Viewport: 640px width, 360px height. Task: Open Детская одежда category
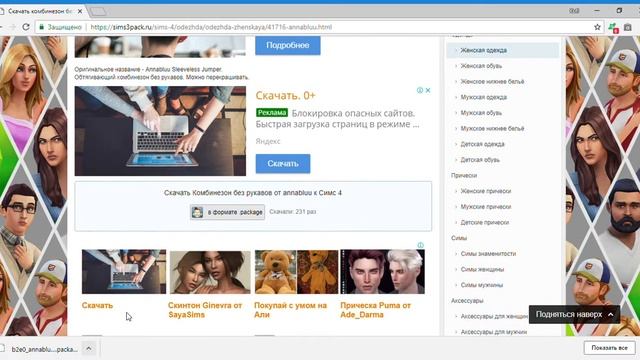pyautogui.click(x=482, y=144)
